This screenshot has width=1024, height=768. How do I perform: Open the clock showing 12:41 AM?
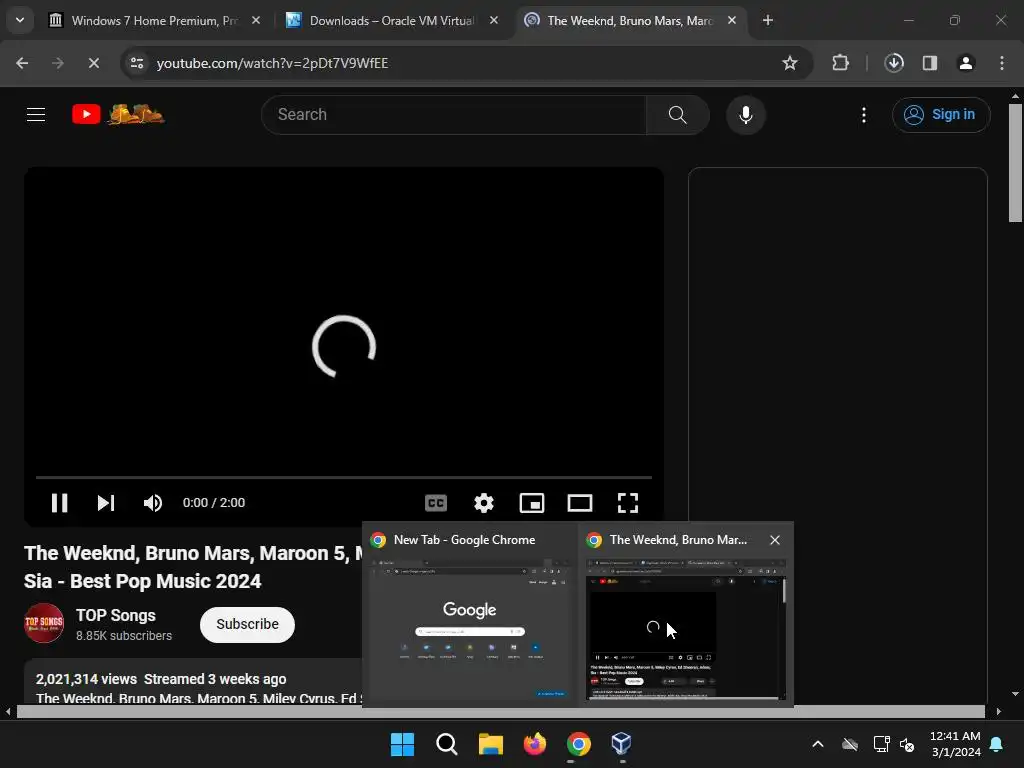click(955, 744)
